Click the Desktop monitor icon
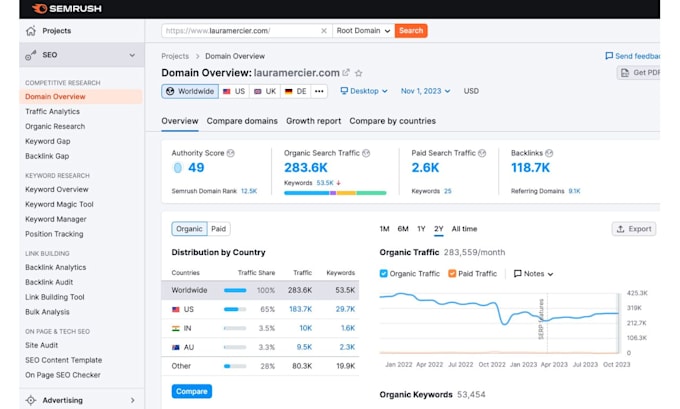 click(344, 91)
